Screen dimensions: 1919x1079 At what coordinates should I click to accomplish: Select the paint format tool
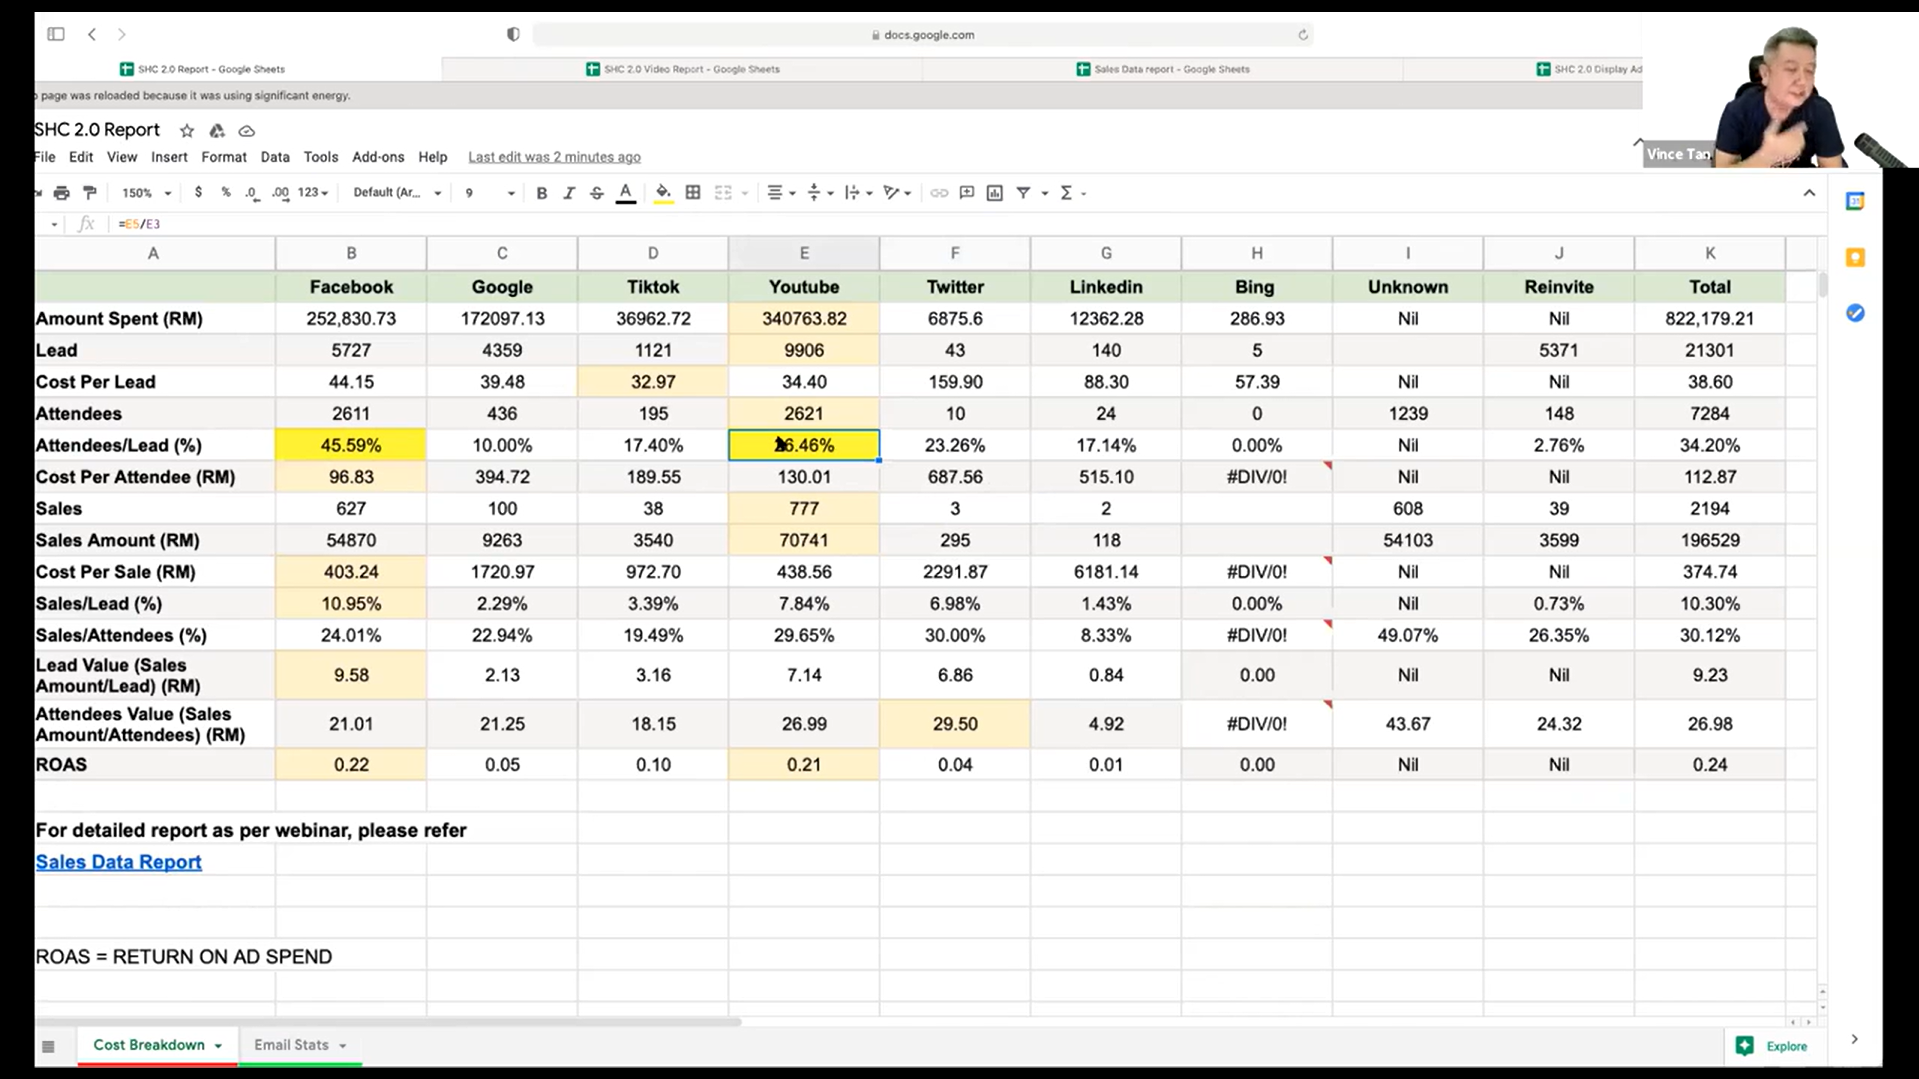click(x=90, y=193)
